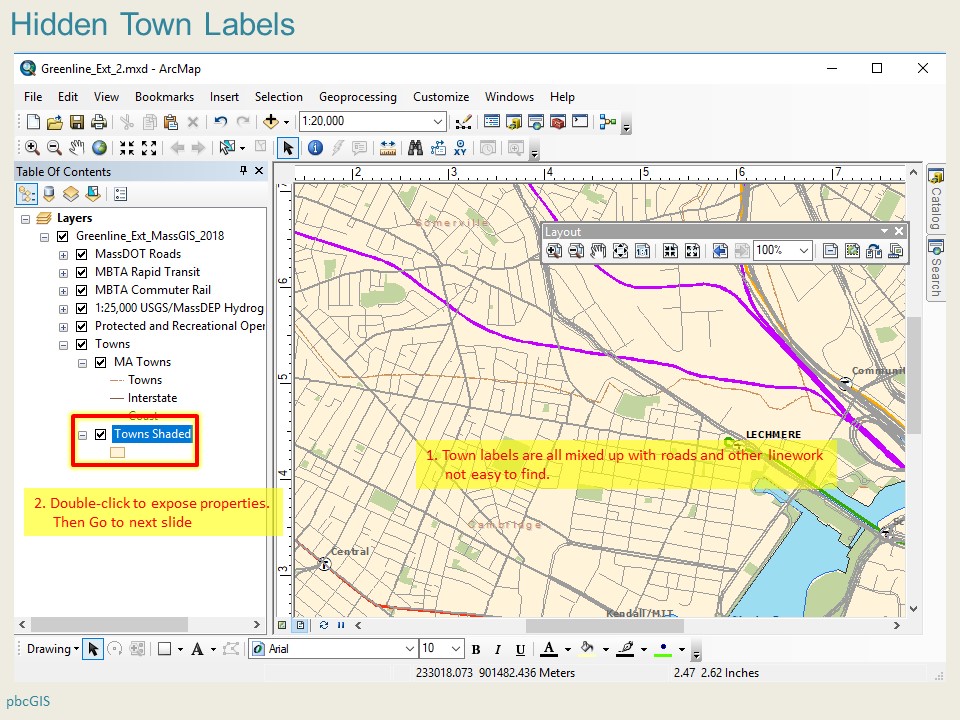Uncheck the MA Towns layer
The width and height of the screenshot is (960, 720).
coord(101,362)
